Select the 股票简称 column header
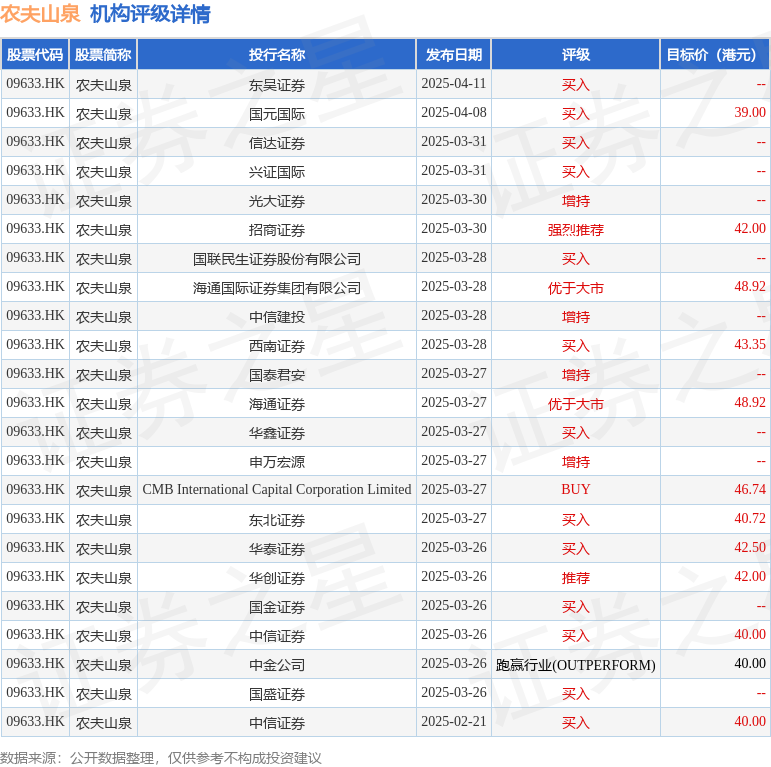 (x=103, y=55)
